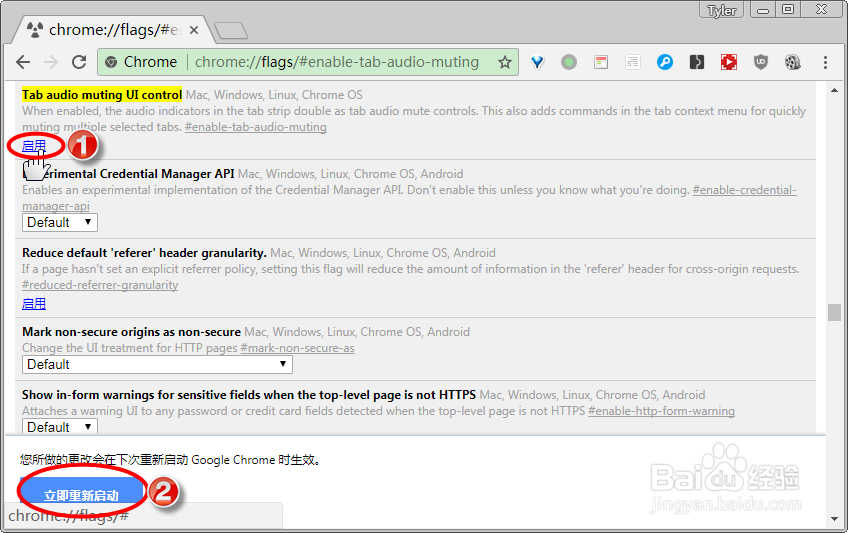This screenshot has height=533, width=848.
Task: Open Credential Manager API Default dropdown
Action: tap(59, 222)
